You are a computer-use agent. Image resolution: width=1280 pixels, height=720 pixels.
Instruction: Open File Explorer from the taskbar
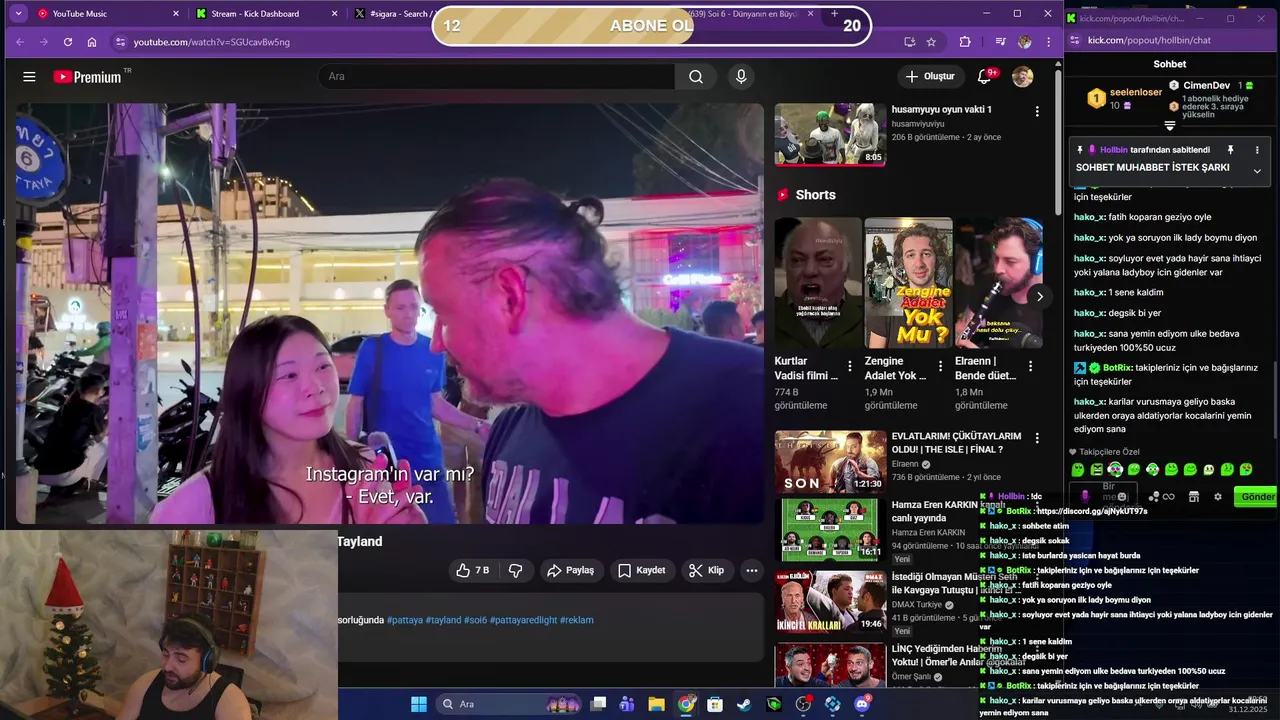(656, 704)
